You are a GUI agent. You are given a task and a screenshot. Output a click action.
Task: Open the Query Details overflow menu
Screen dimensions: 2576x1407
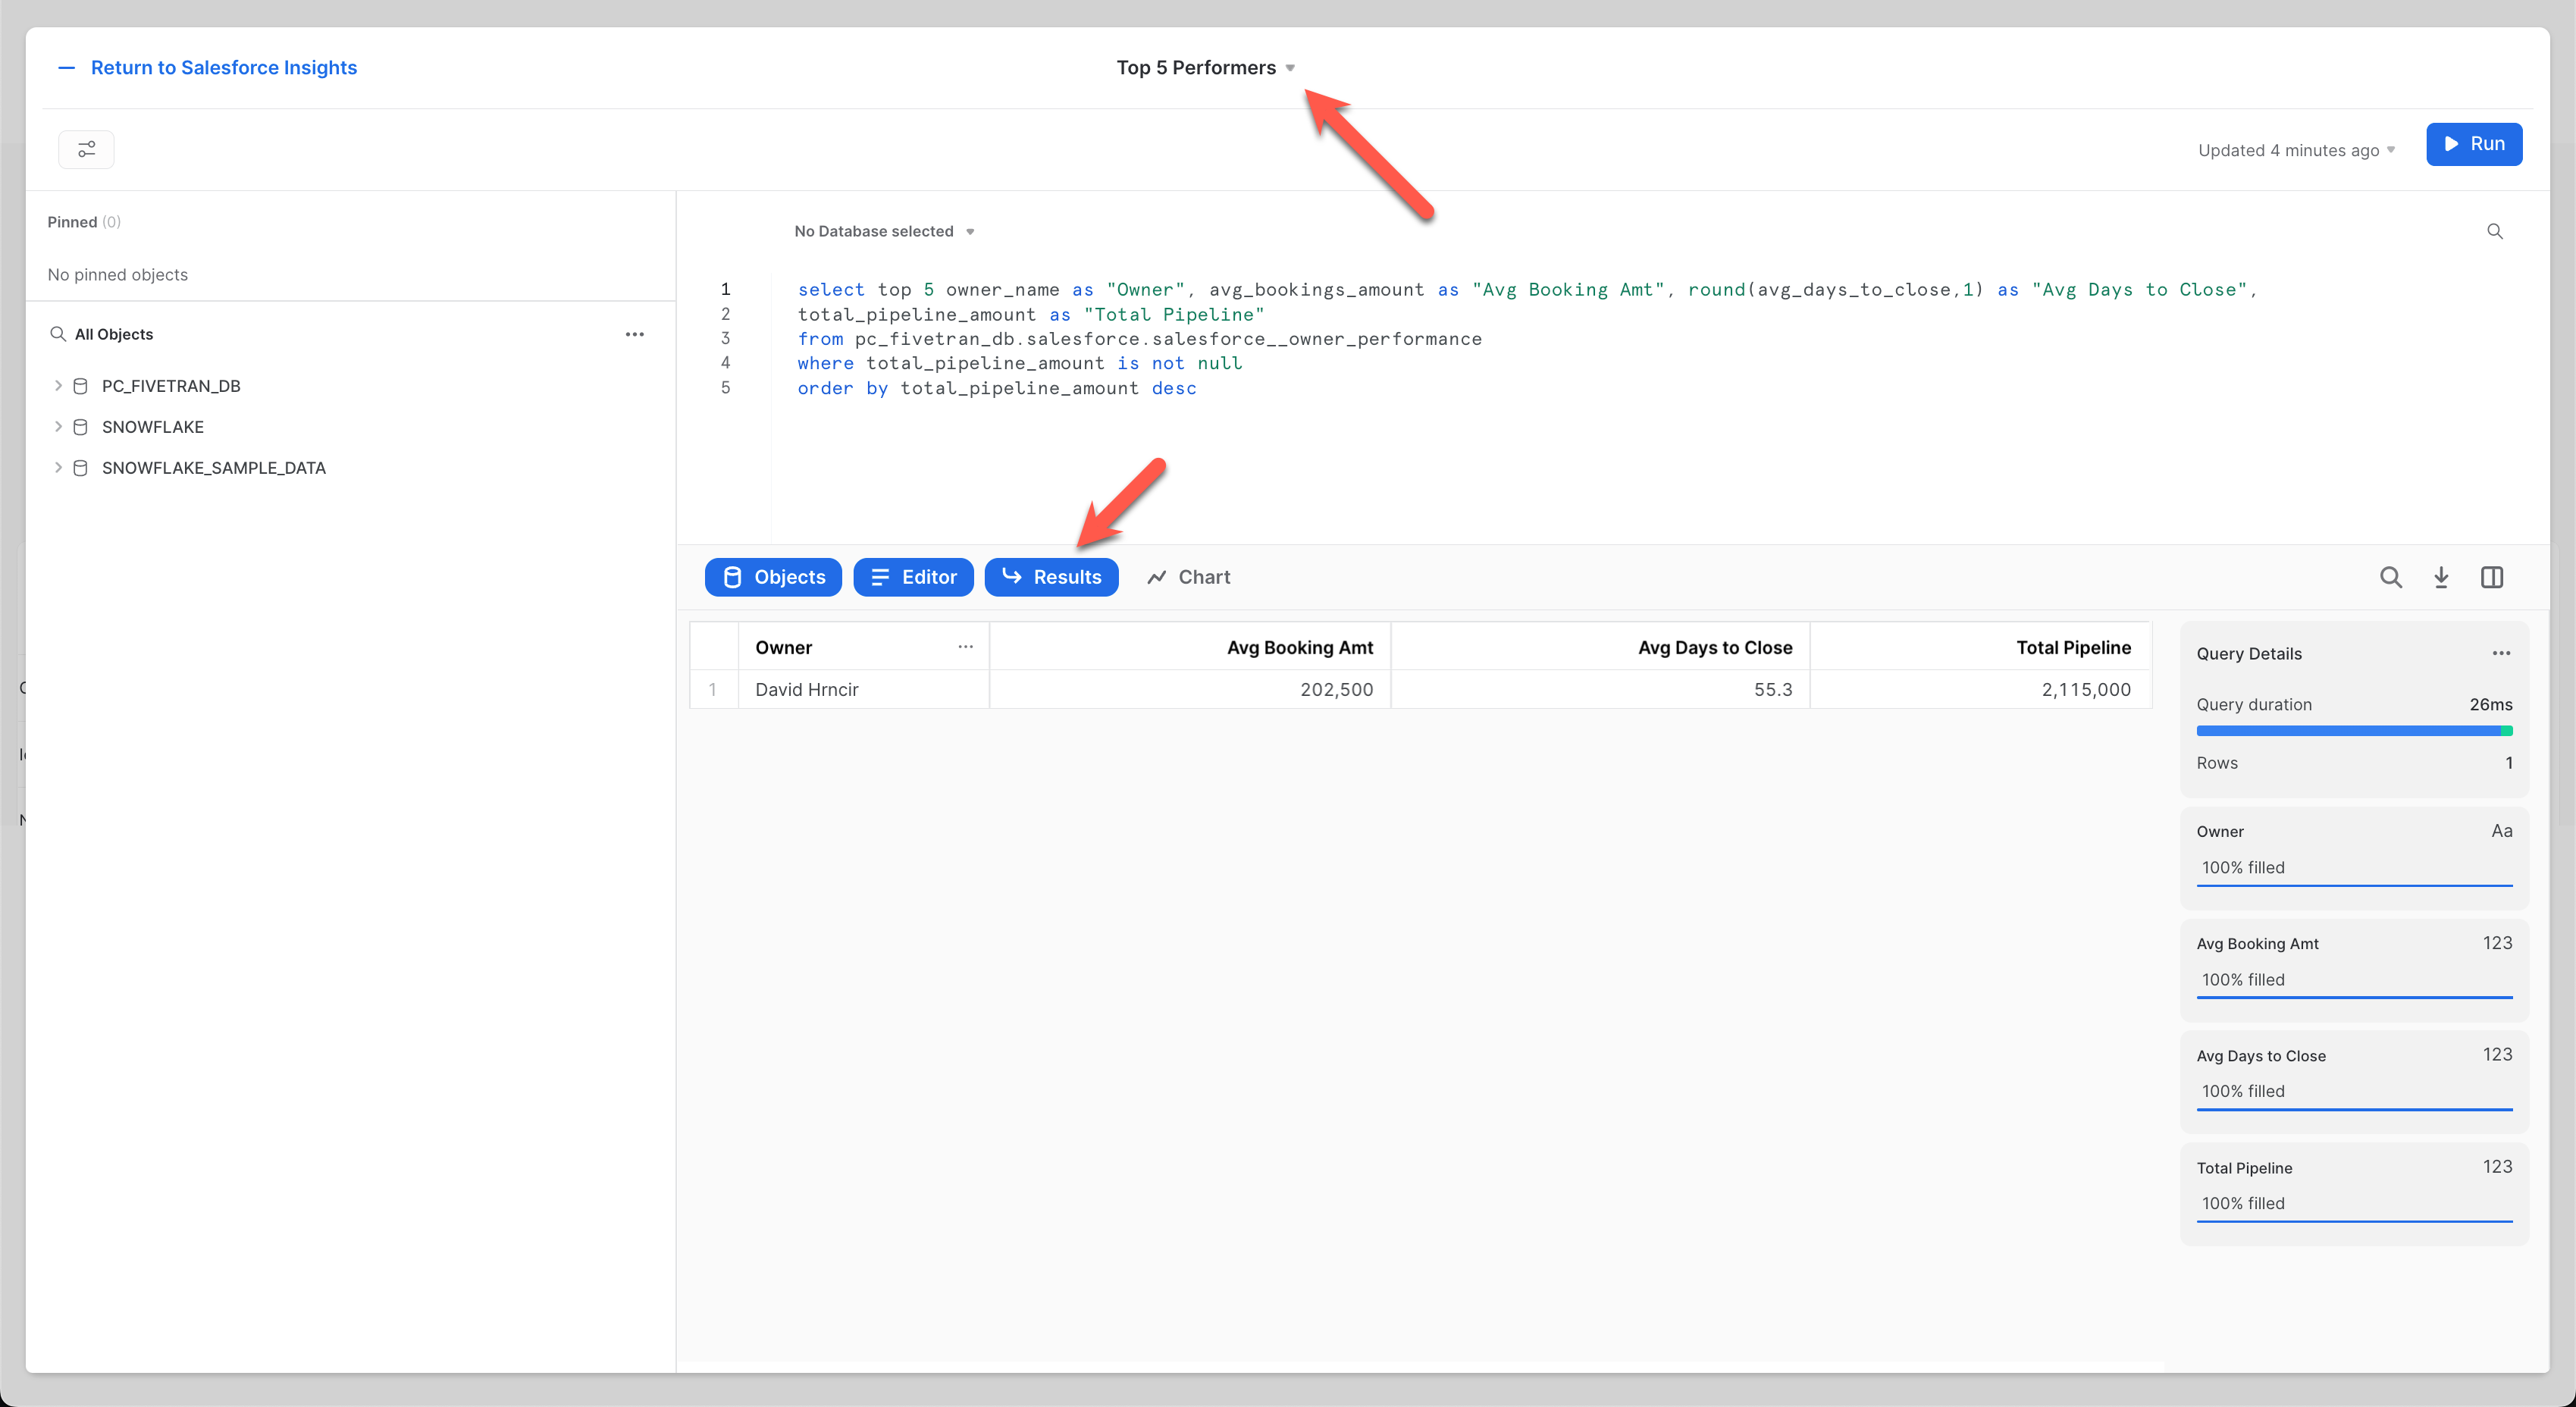click(x=2501, y=653)
